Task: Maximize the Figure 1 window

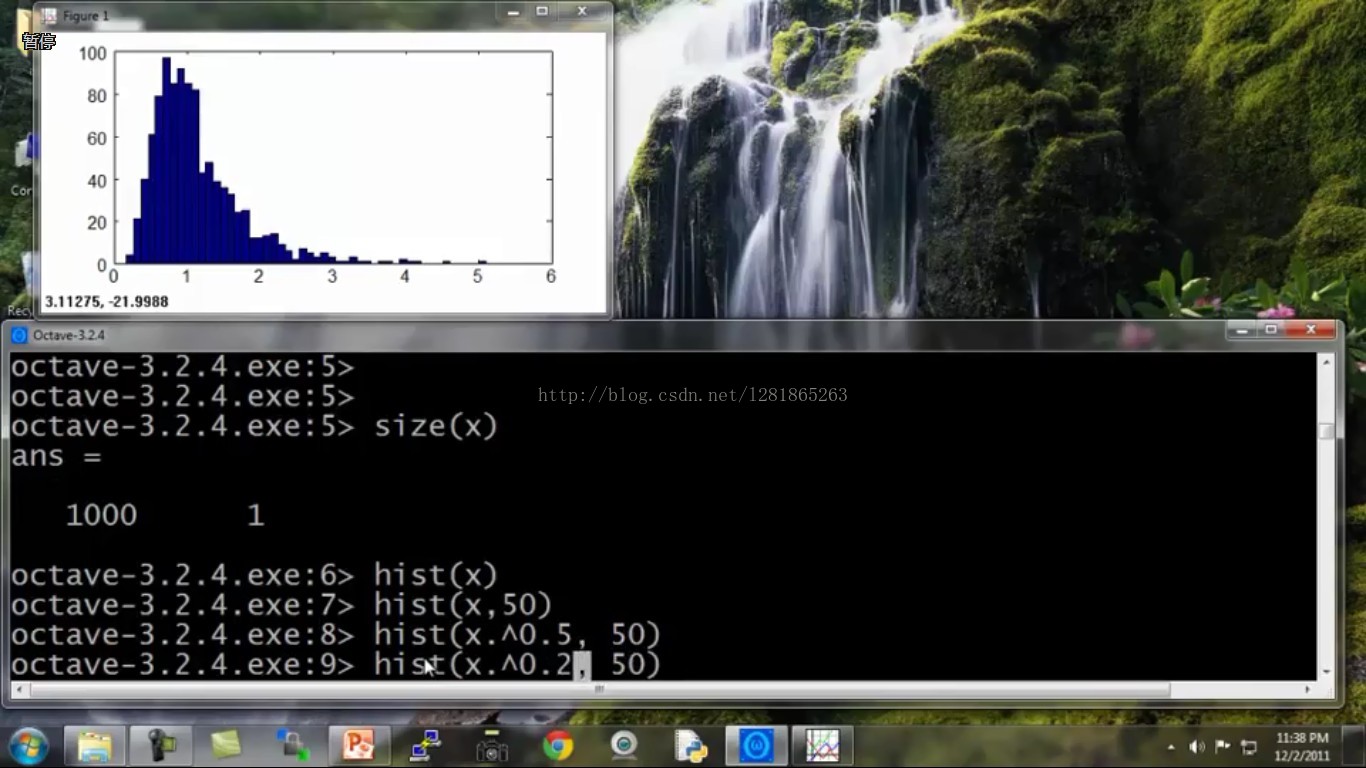Action: pos(542,12)
